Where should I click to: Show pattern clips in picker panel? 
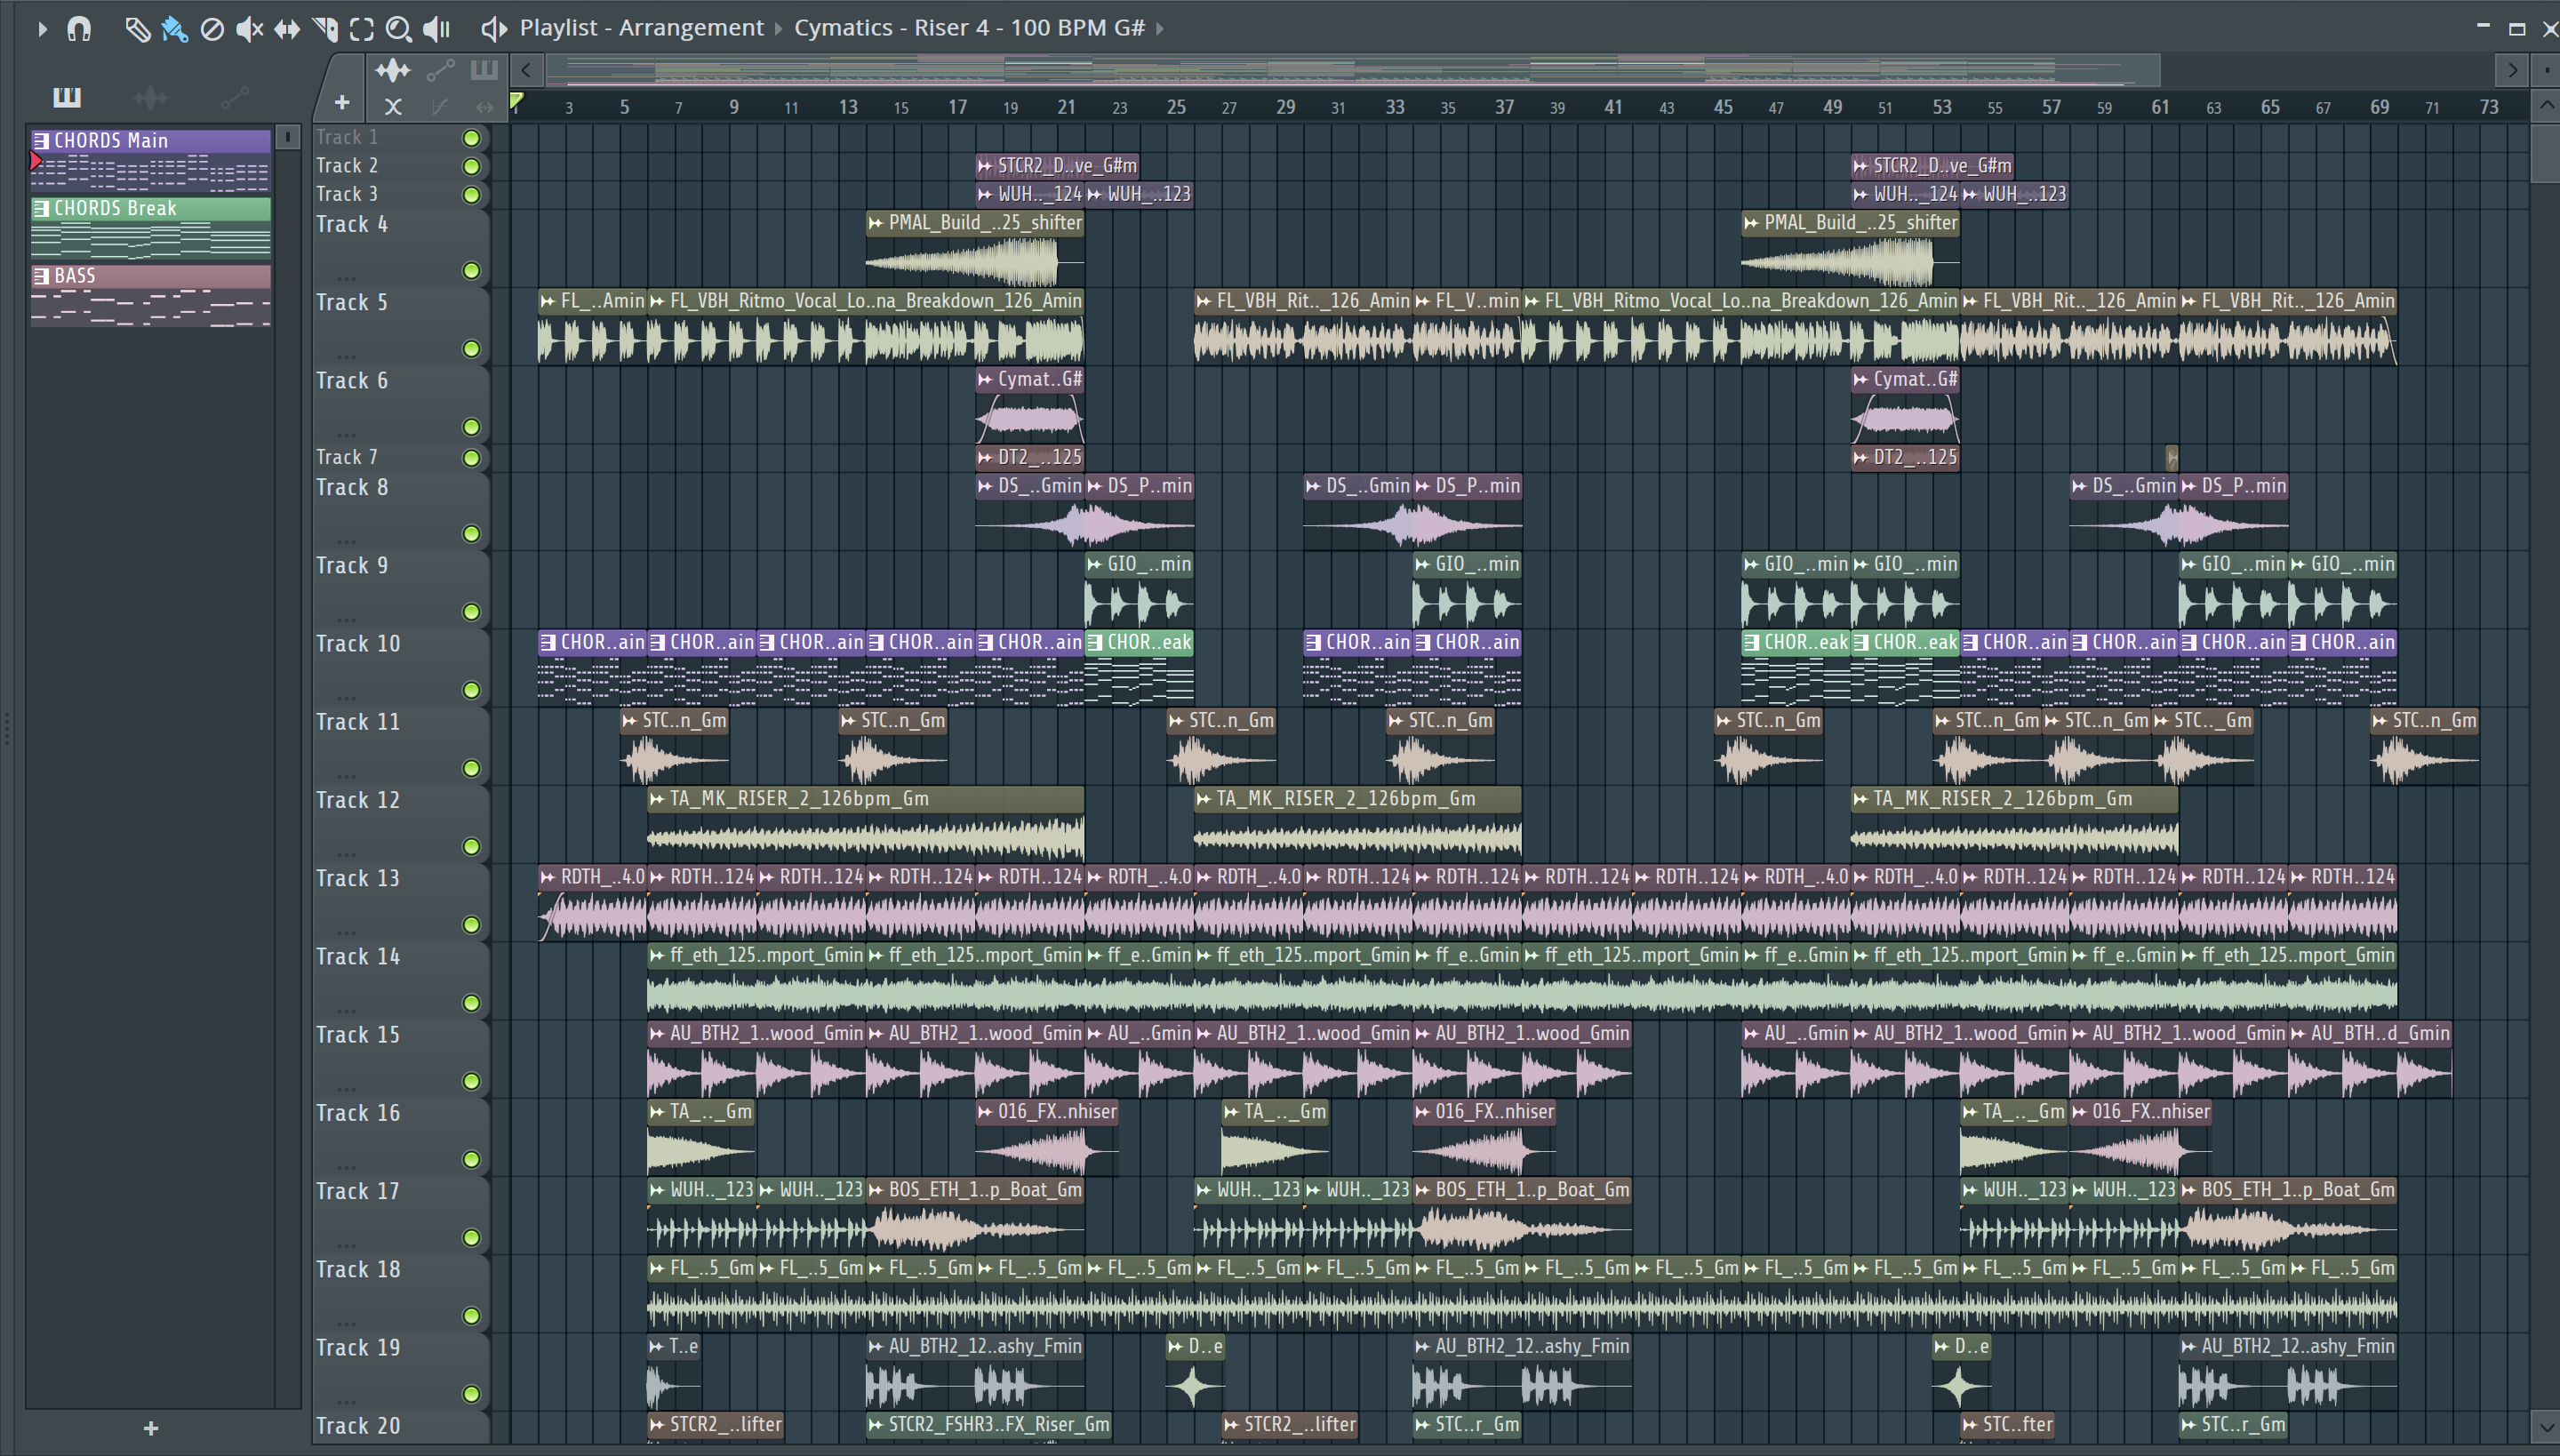[66, 97]
